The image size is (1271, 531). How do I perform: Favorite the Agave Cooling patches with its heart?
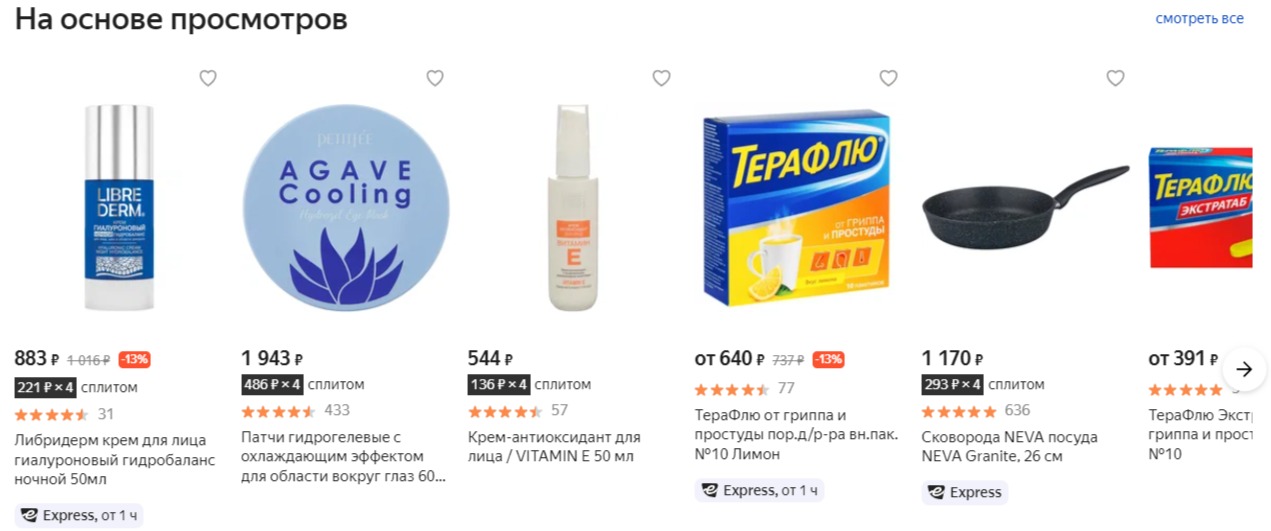[x=435, y=78]
